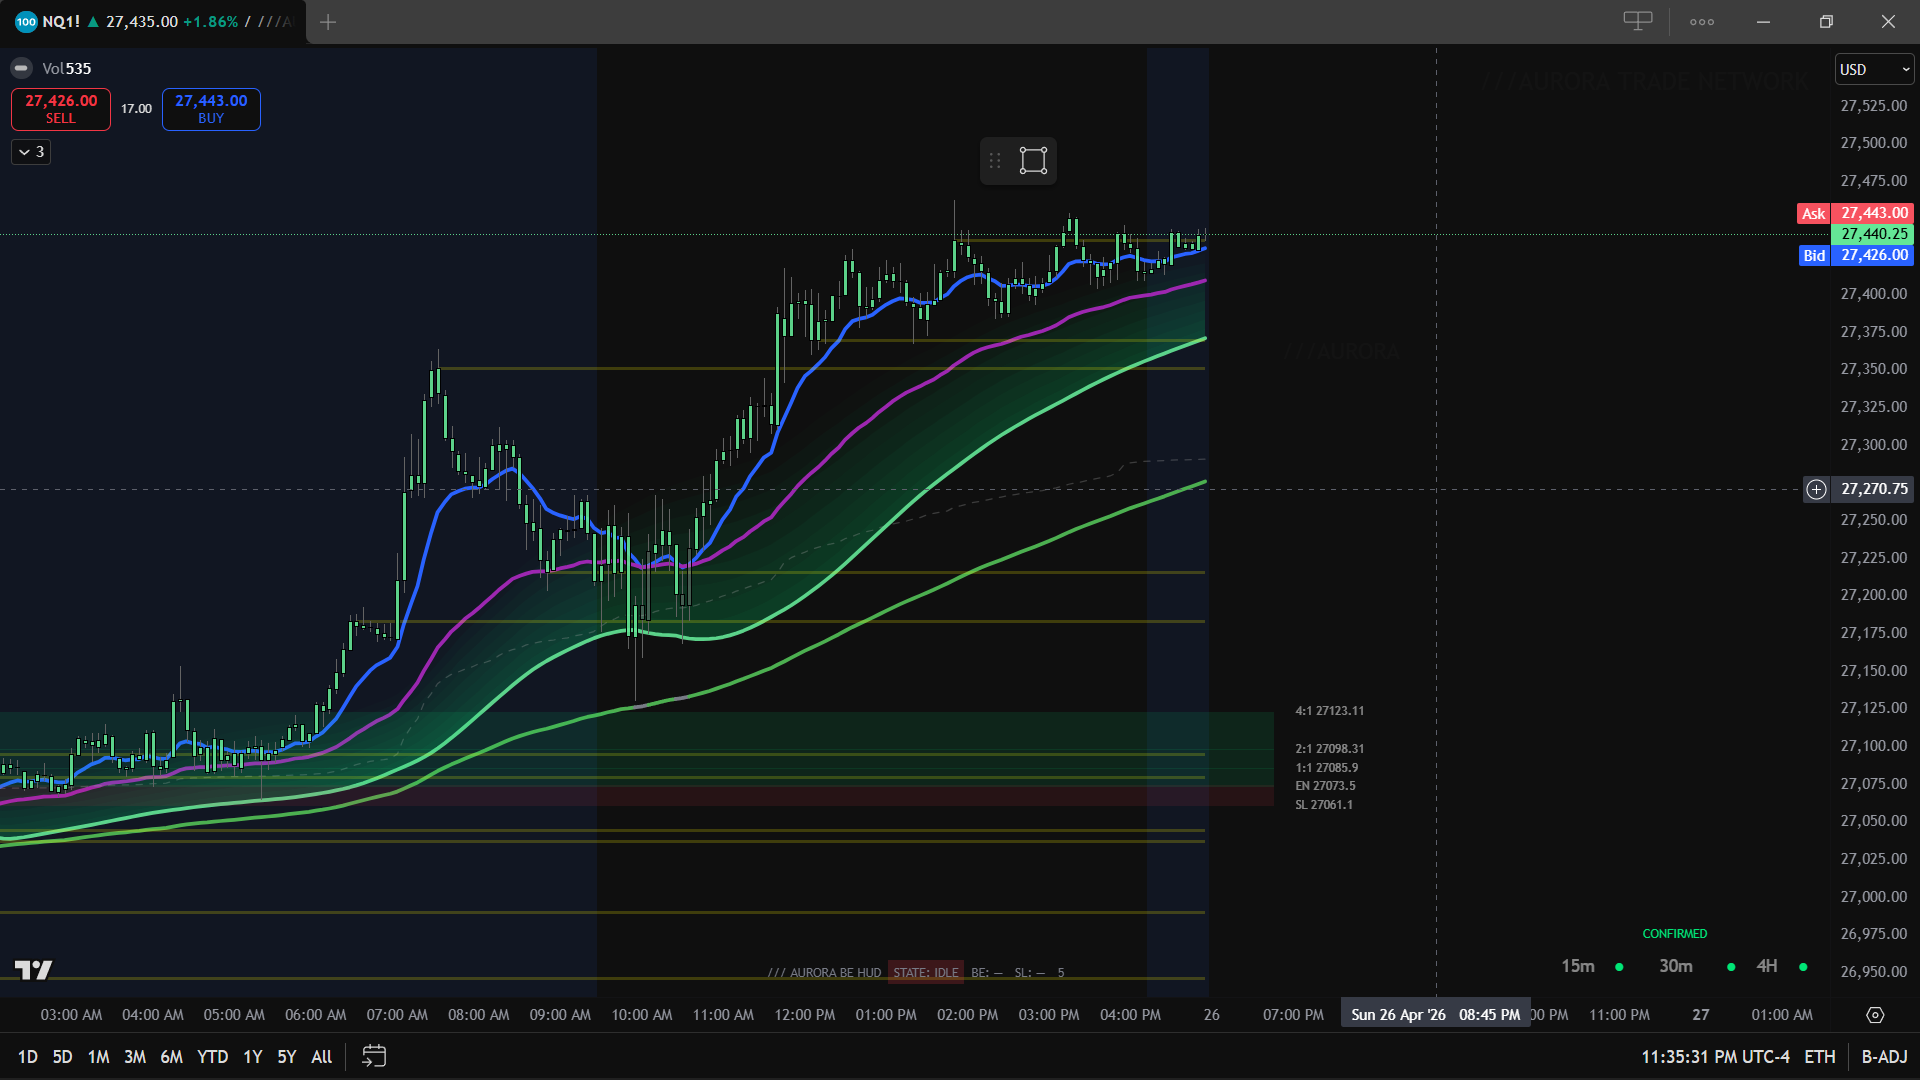Click the 2:1 27098.31 target label
The height and width of the screenshot is (1080, 1920).
click(x=1330, y=749)
